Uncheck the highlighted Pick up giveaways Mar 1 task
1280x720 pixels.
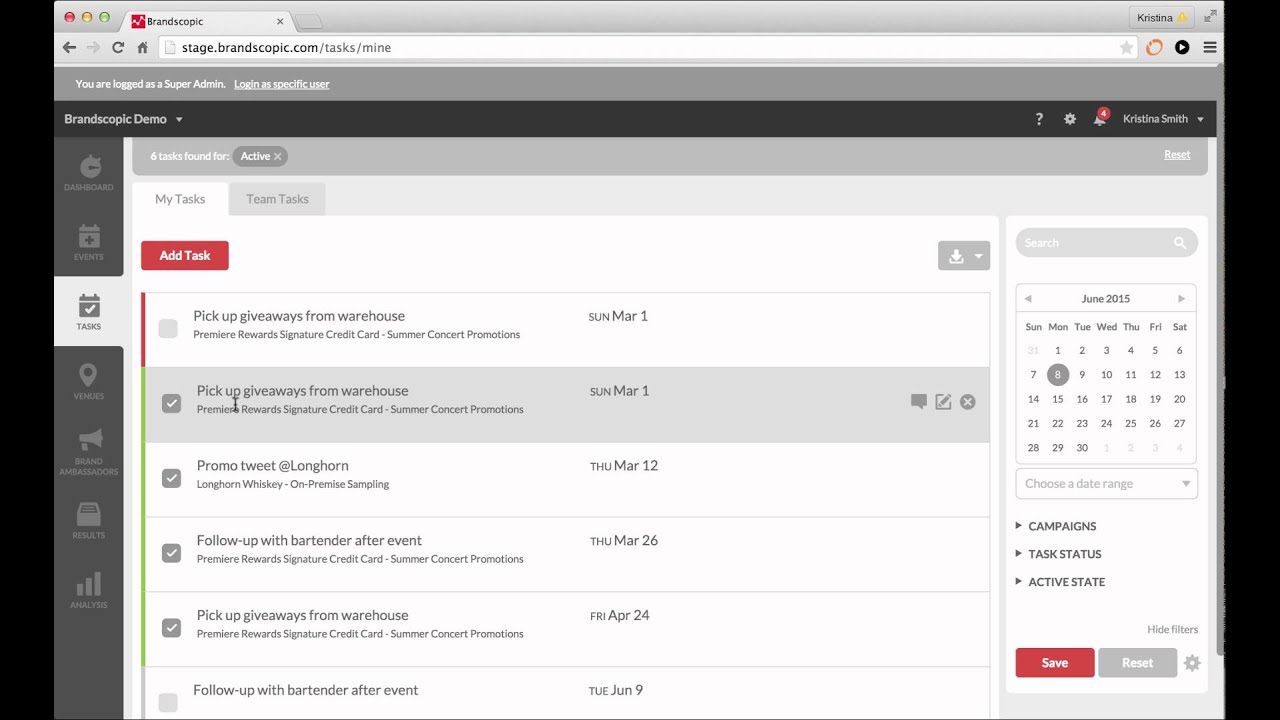(x=171, y=403)
